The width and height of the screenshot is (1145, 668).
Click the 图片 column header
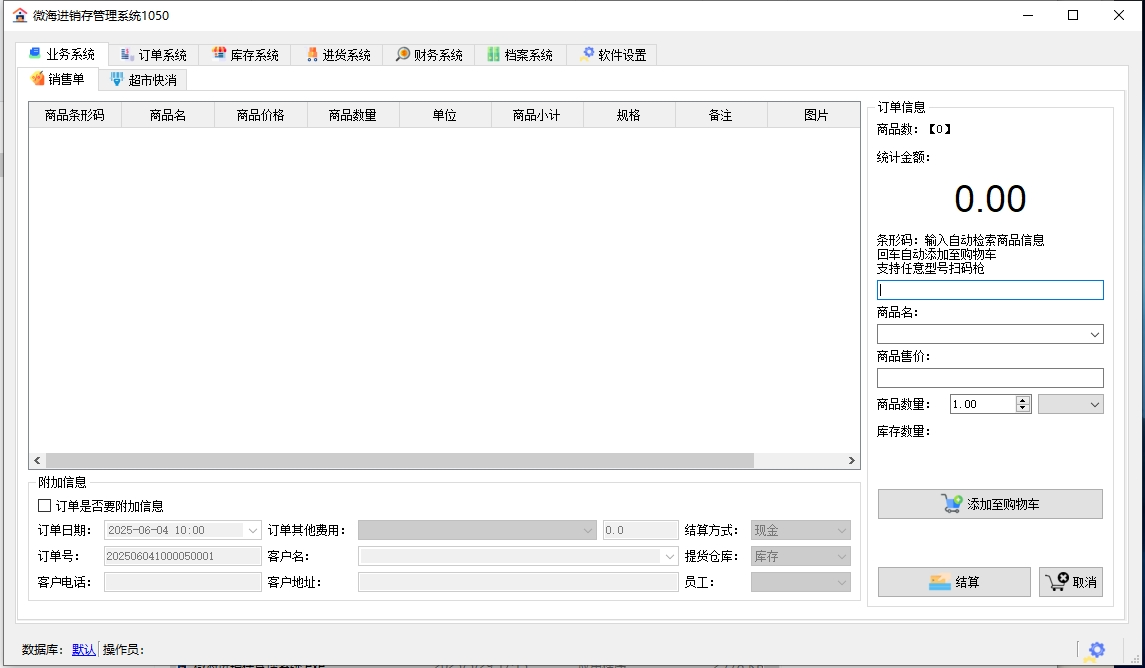[816, 115]
